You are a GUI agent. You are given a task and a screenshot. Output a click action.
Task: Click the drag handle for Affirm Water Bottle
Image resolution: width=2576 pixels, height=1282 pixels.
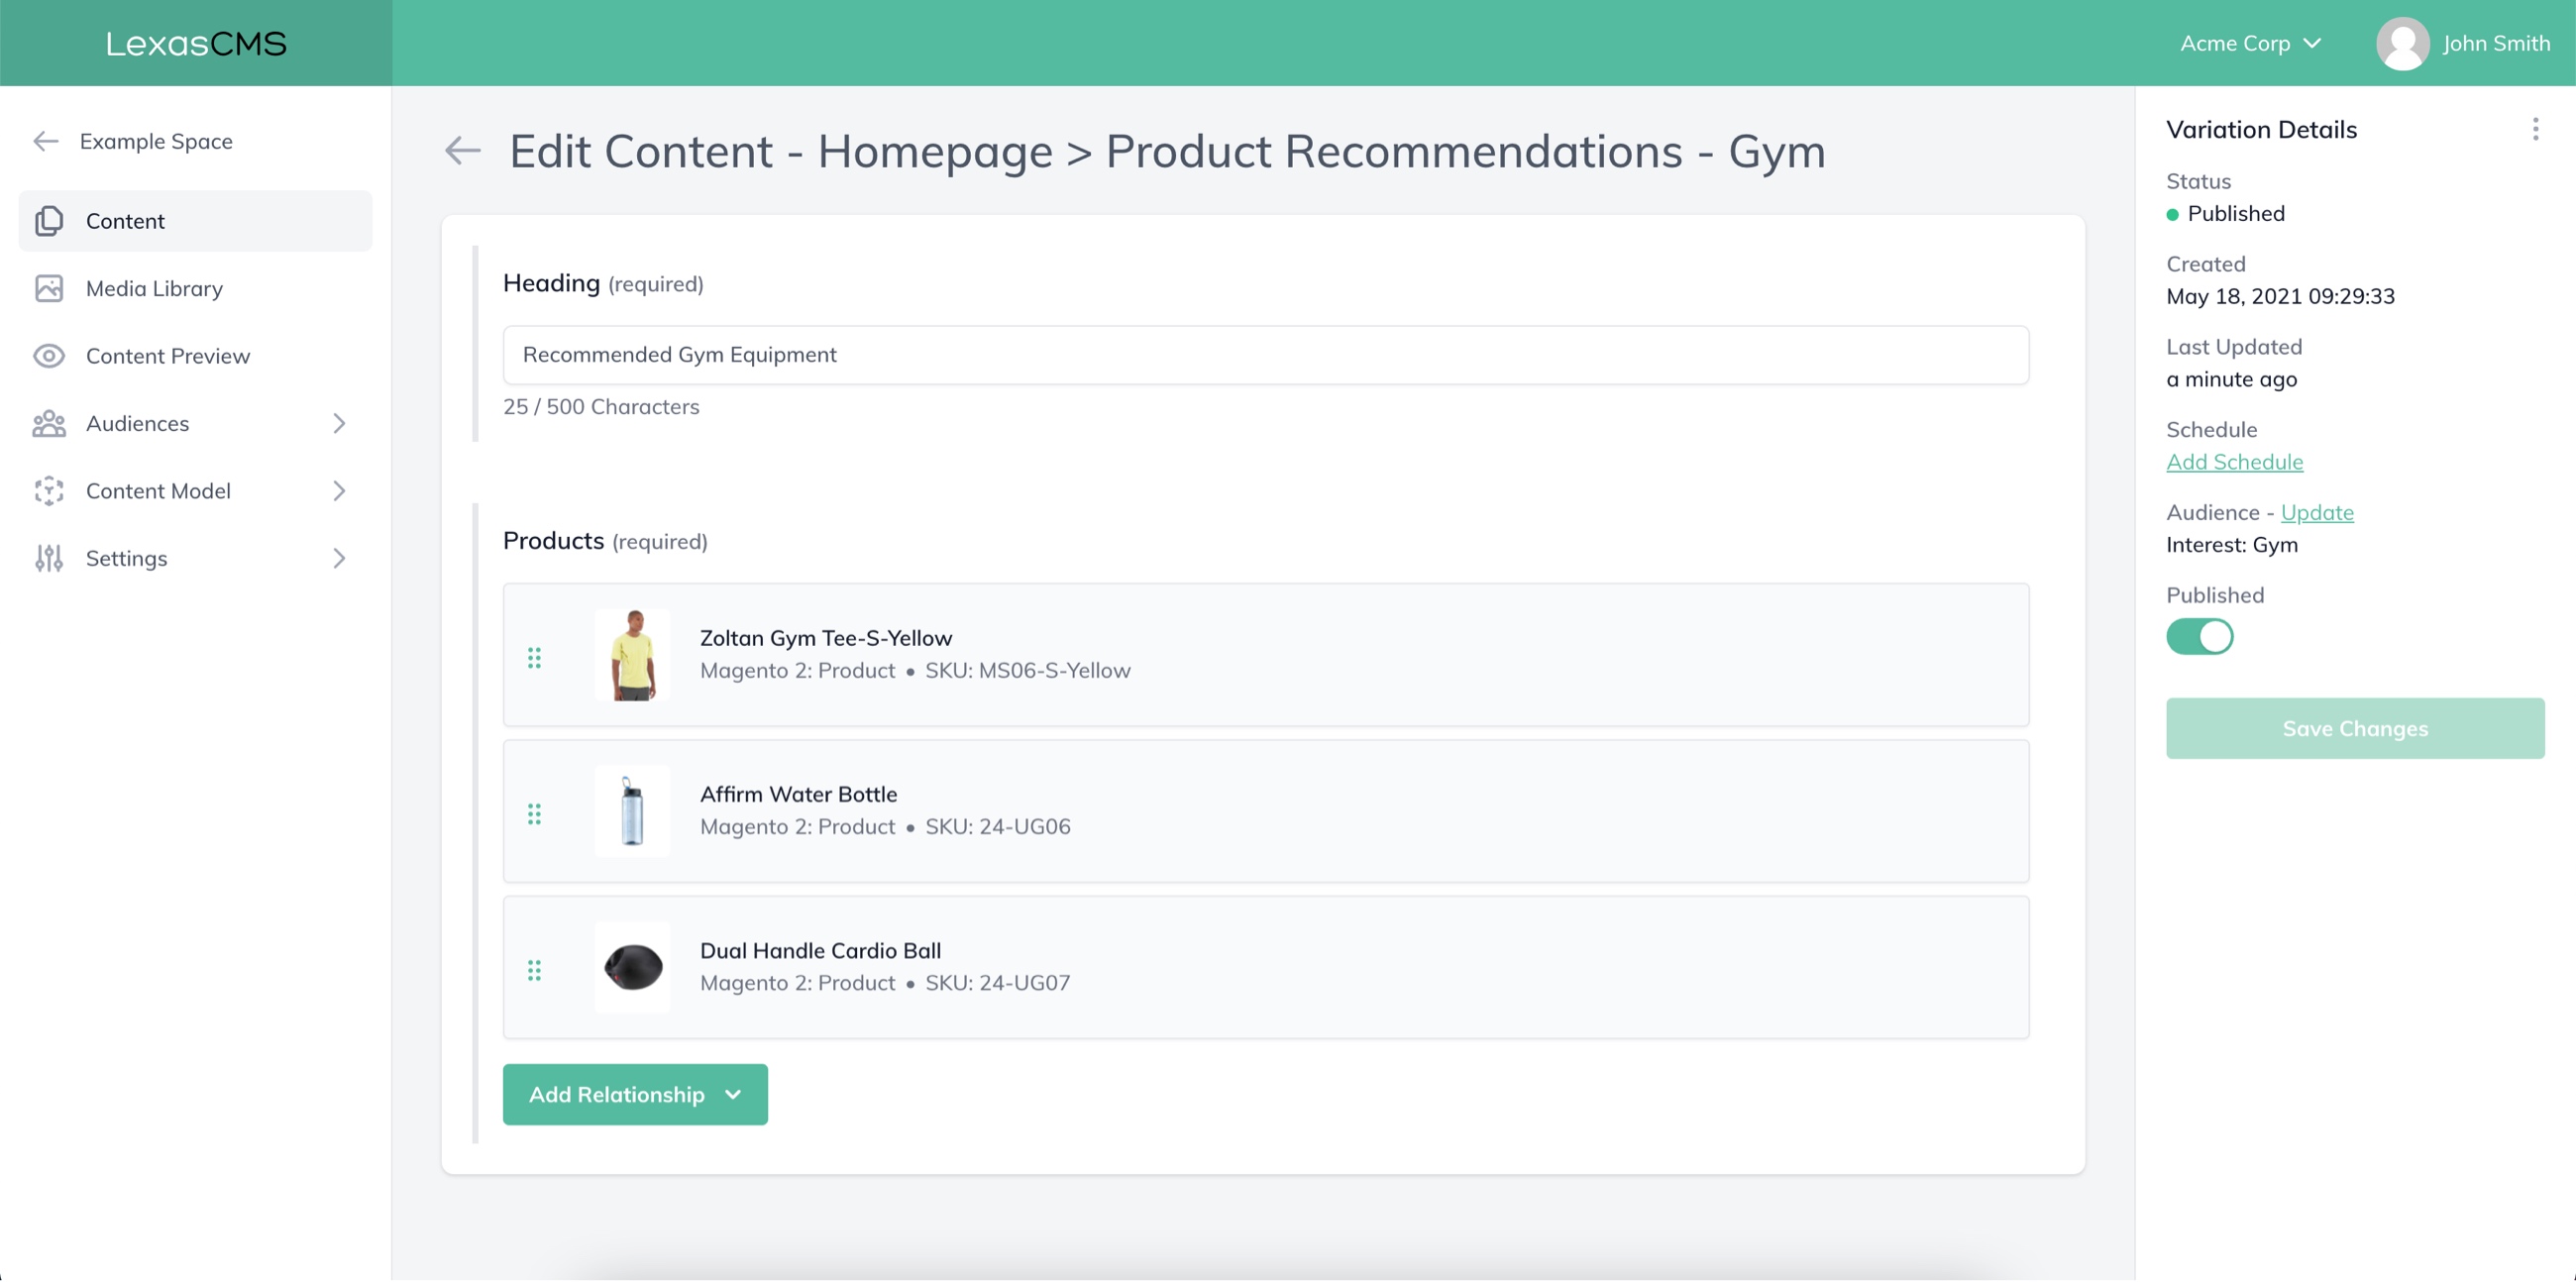[534, 813]
